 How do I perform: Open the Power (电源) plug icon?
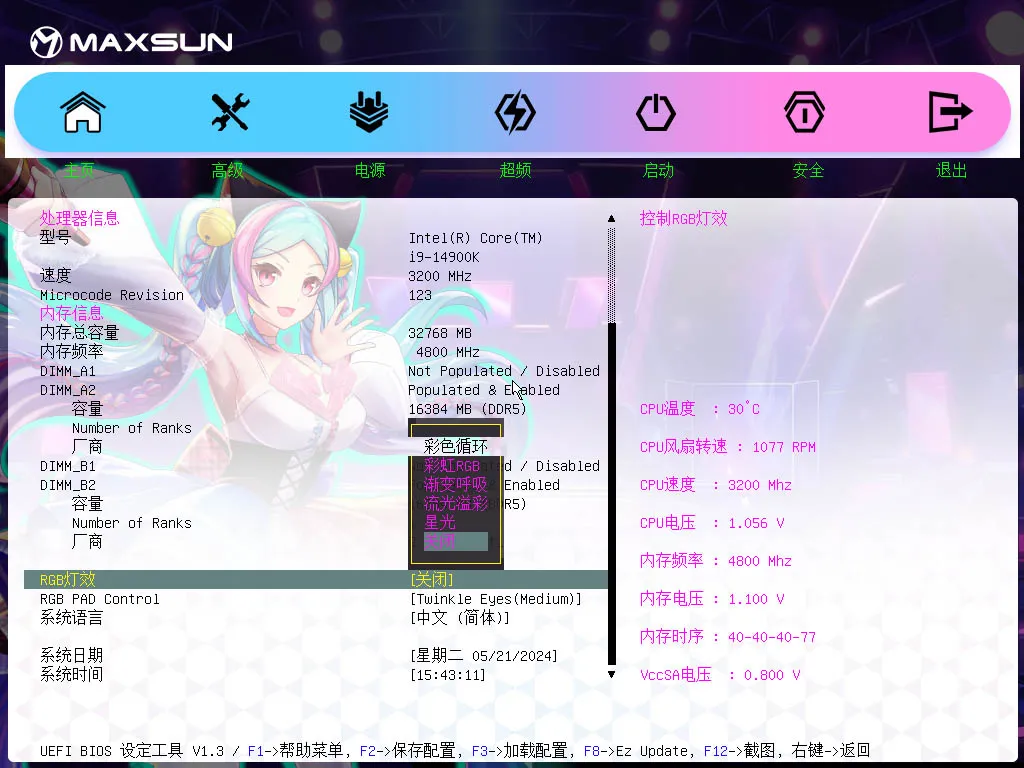[369, 112]
